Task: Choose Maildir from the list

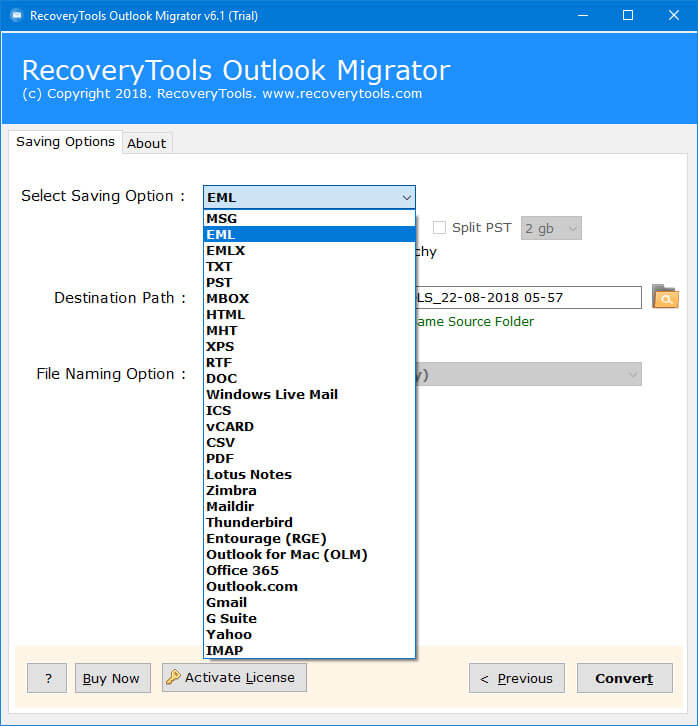Action: click(x=309, y=506)
